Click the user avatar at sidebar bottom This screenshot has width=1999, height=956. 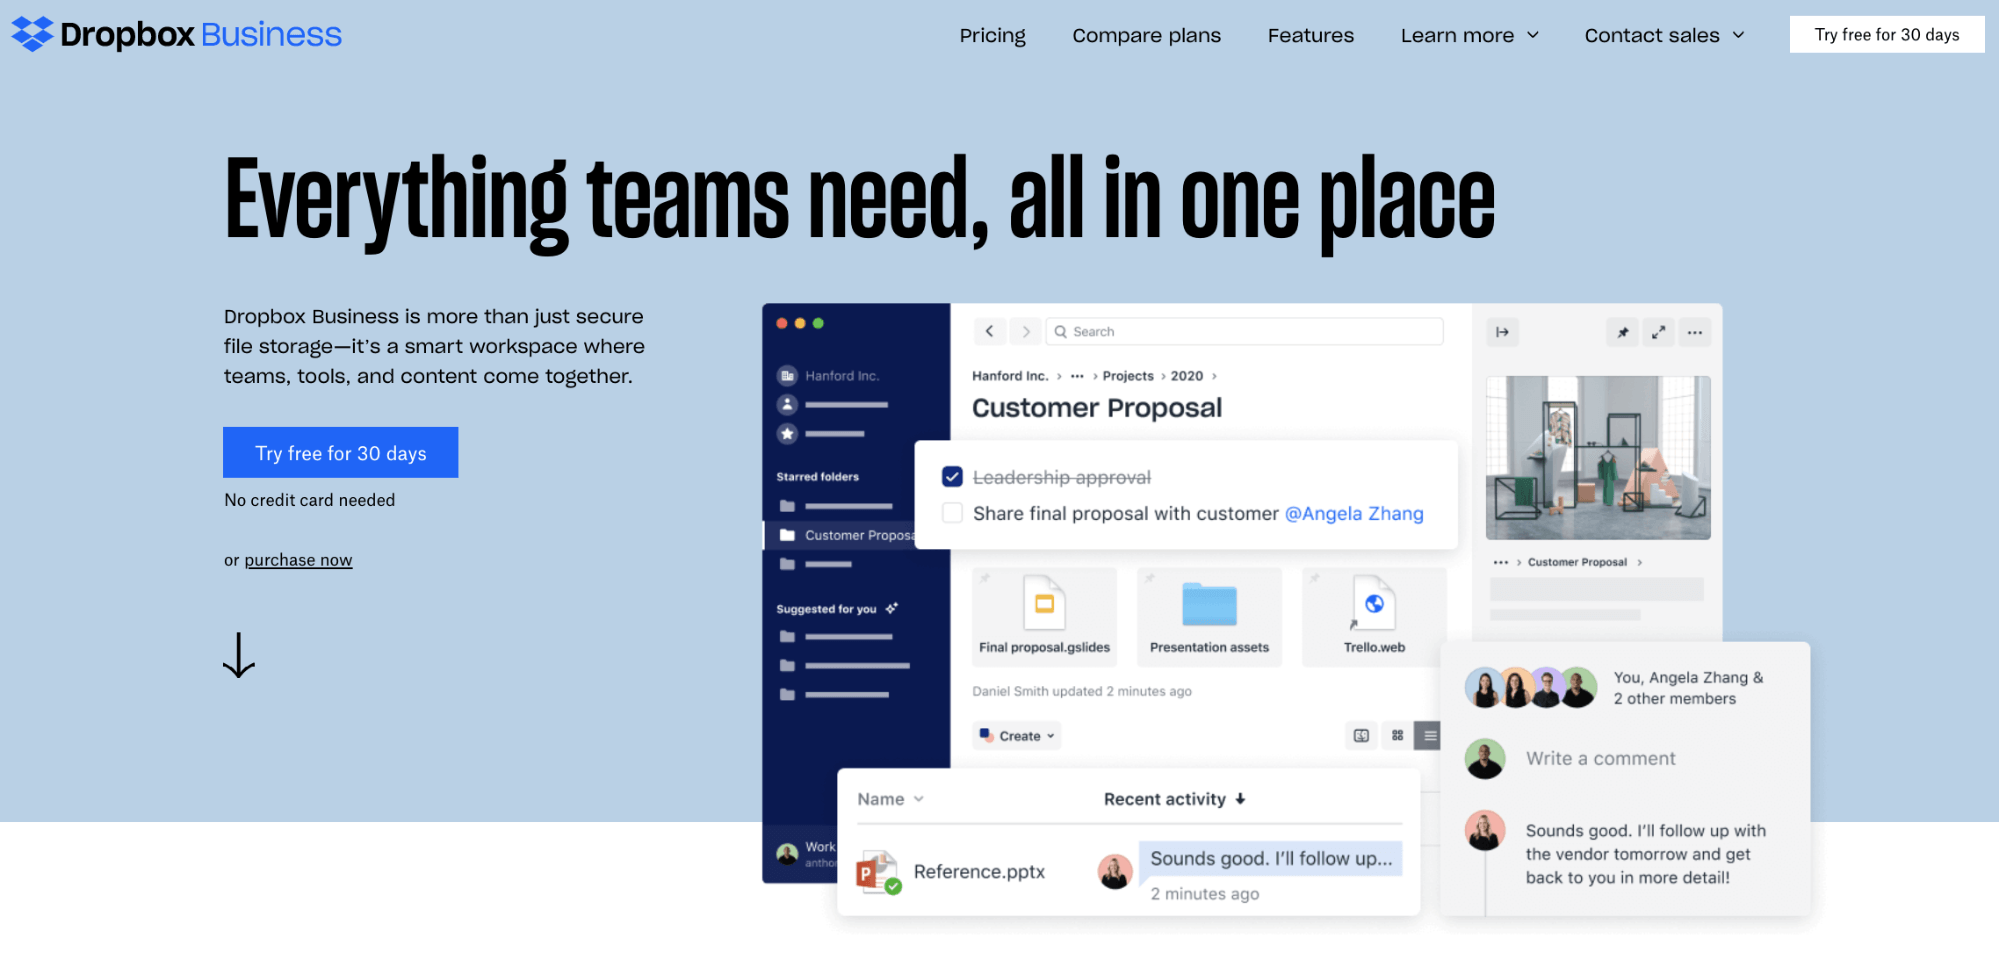(x=787, y=854)
